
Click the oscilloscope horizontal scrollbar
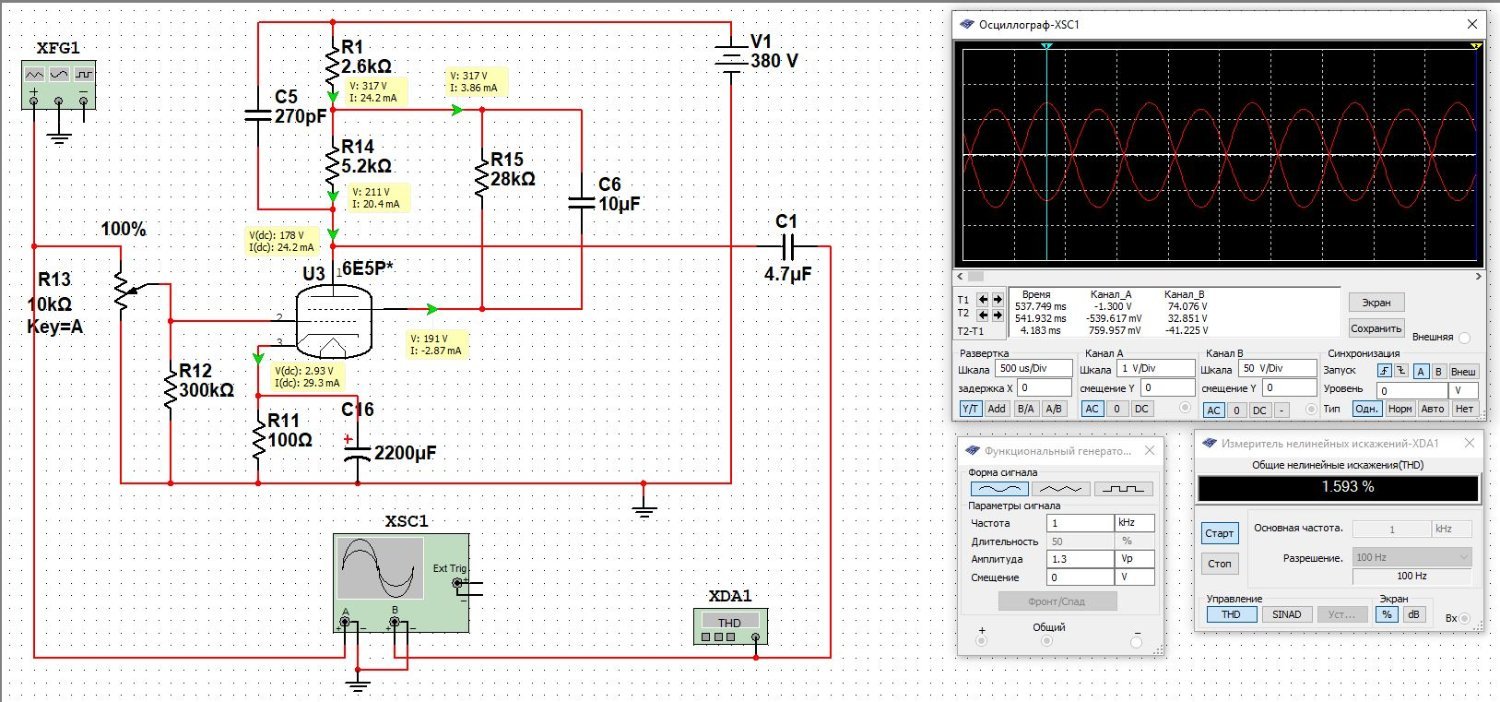(x=1220, y=276)
